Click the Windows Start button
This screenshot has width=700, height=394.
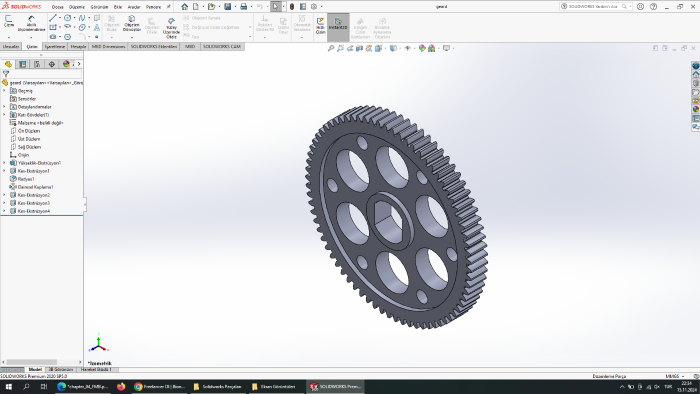(x=8, y=386)
